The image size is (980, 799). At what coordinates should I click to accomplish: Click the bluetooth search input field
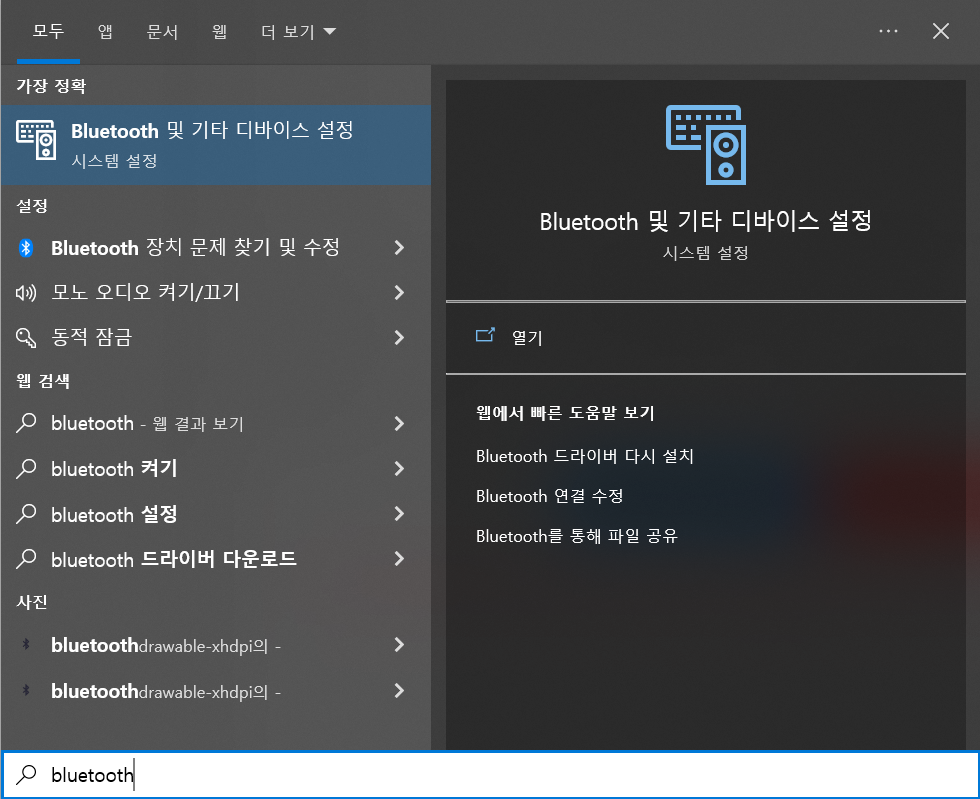tap(490, 775)
